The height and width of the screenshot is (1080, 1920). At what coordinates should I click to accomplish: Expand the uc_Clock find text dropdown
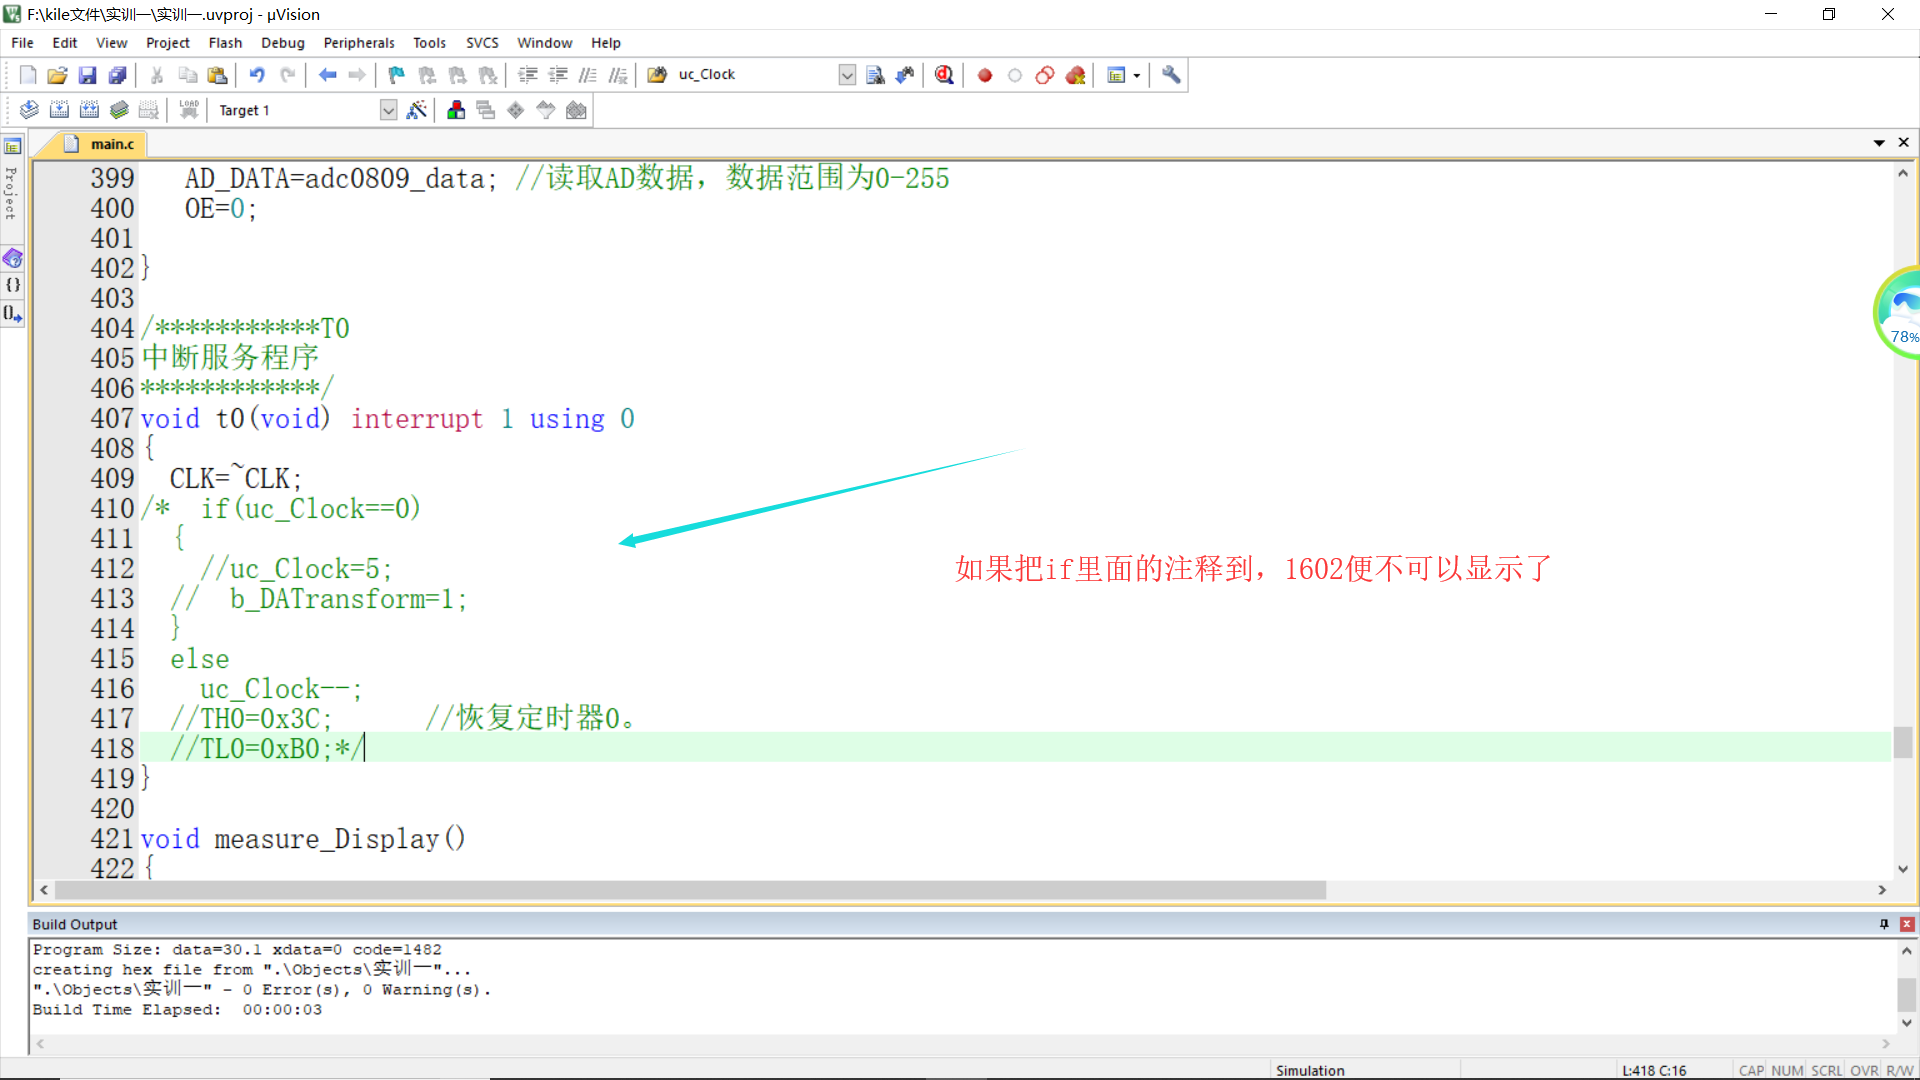pyautogui.click(x=847, y=75)
